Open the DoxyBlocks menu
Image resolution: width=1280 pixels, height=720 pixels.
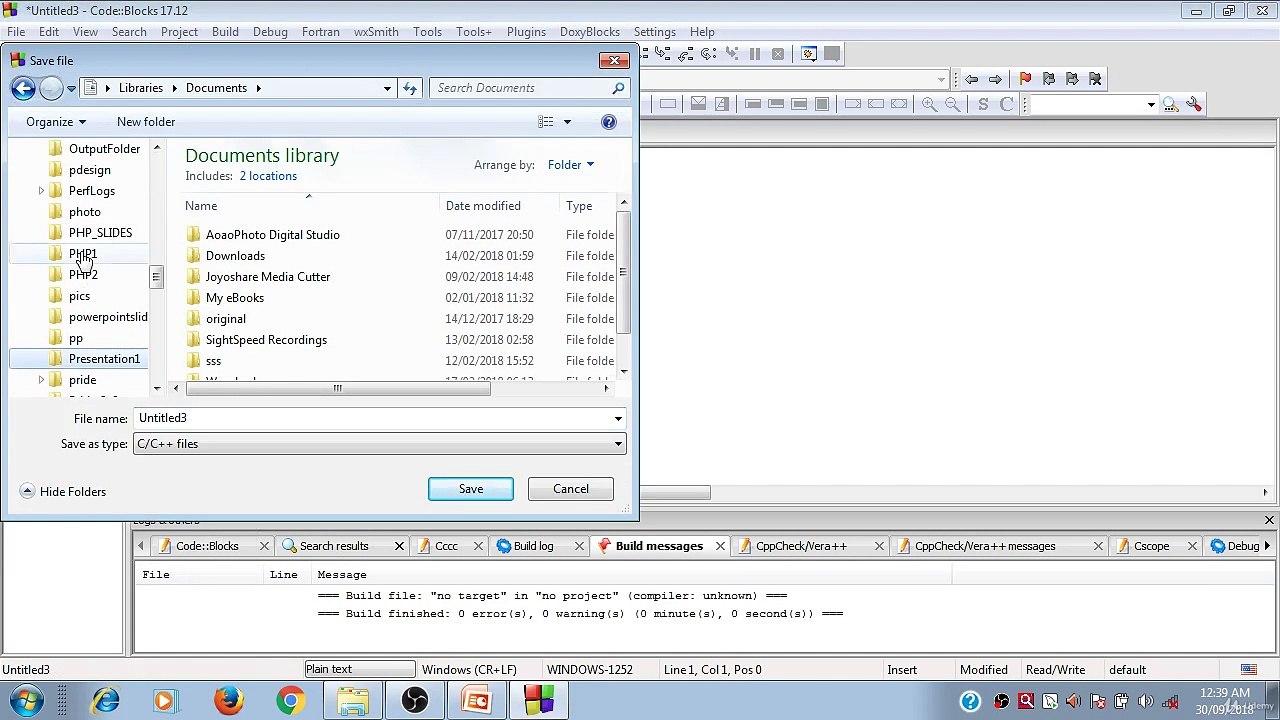590,32
